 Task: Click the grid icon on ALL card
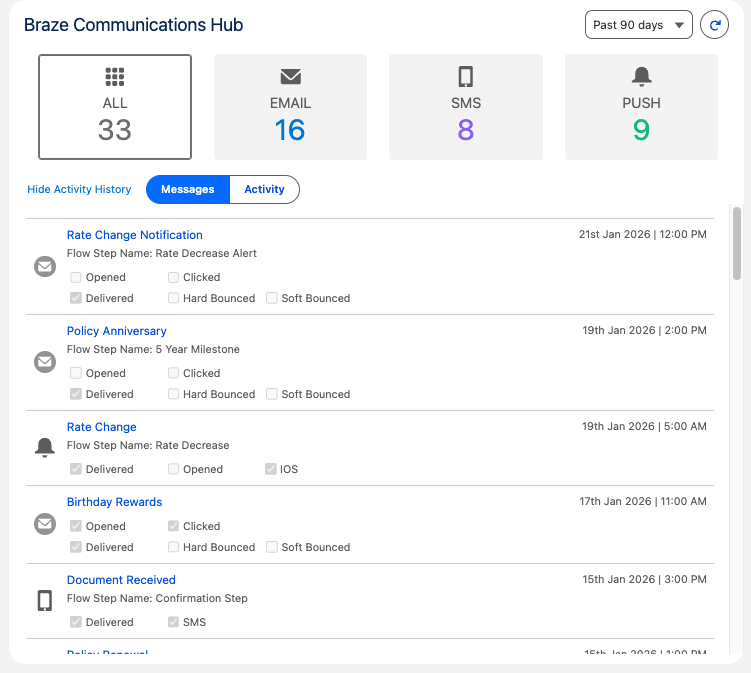point(115,77)
